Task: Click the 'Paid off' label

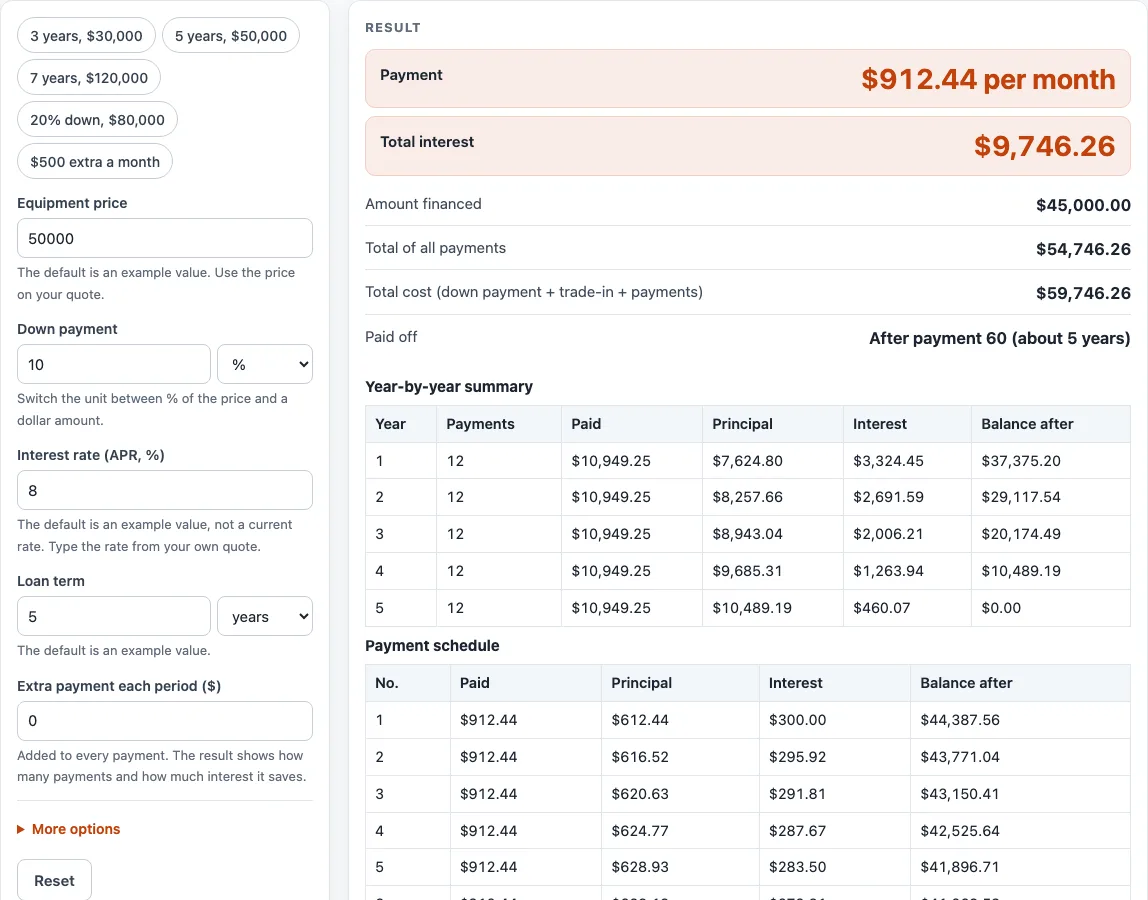Action: point(391,337)
